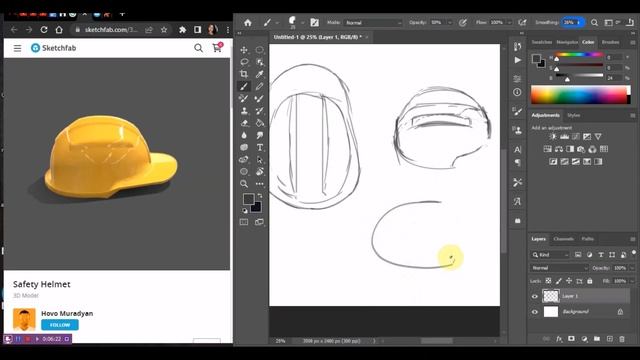Viewport: 640px width, 360px height.
Task: Toggle lock image pixels brush icon
Action: pyautogui.click(x=558, y=281)
